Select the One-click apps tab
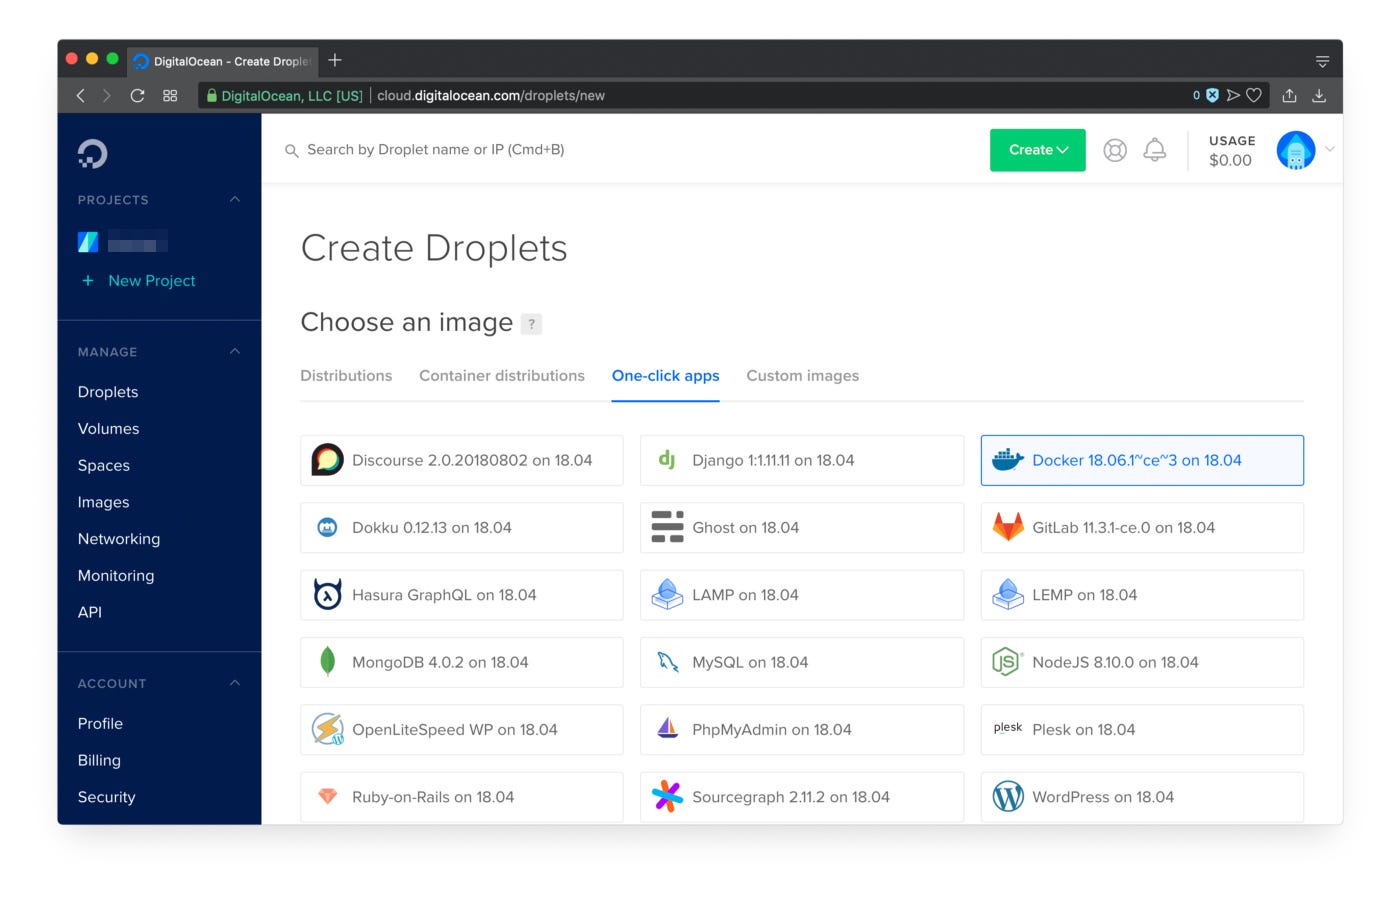The height and width of the screenshot is (900, 1400). coord(666,376)
